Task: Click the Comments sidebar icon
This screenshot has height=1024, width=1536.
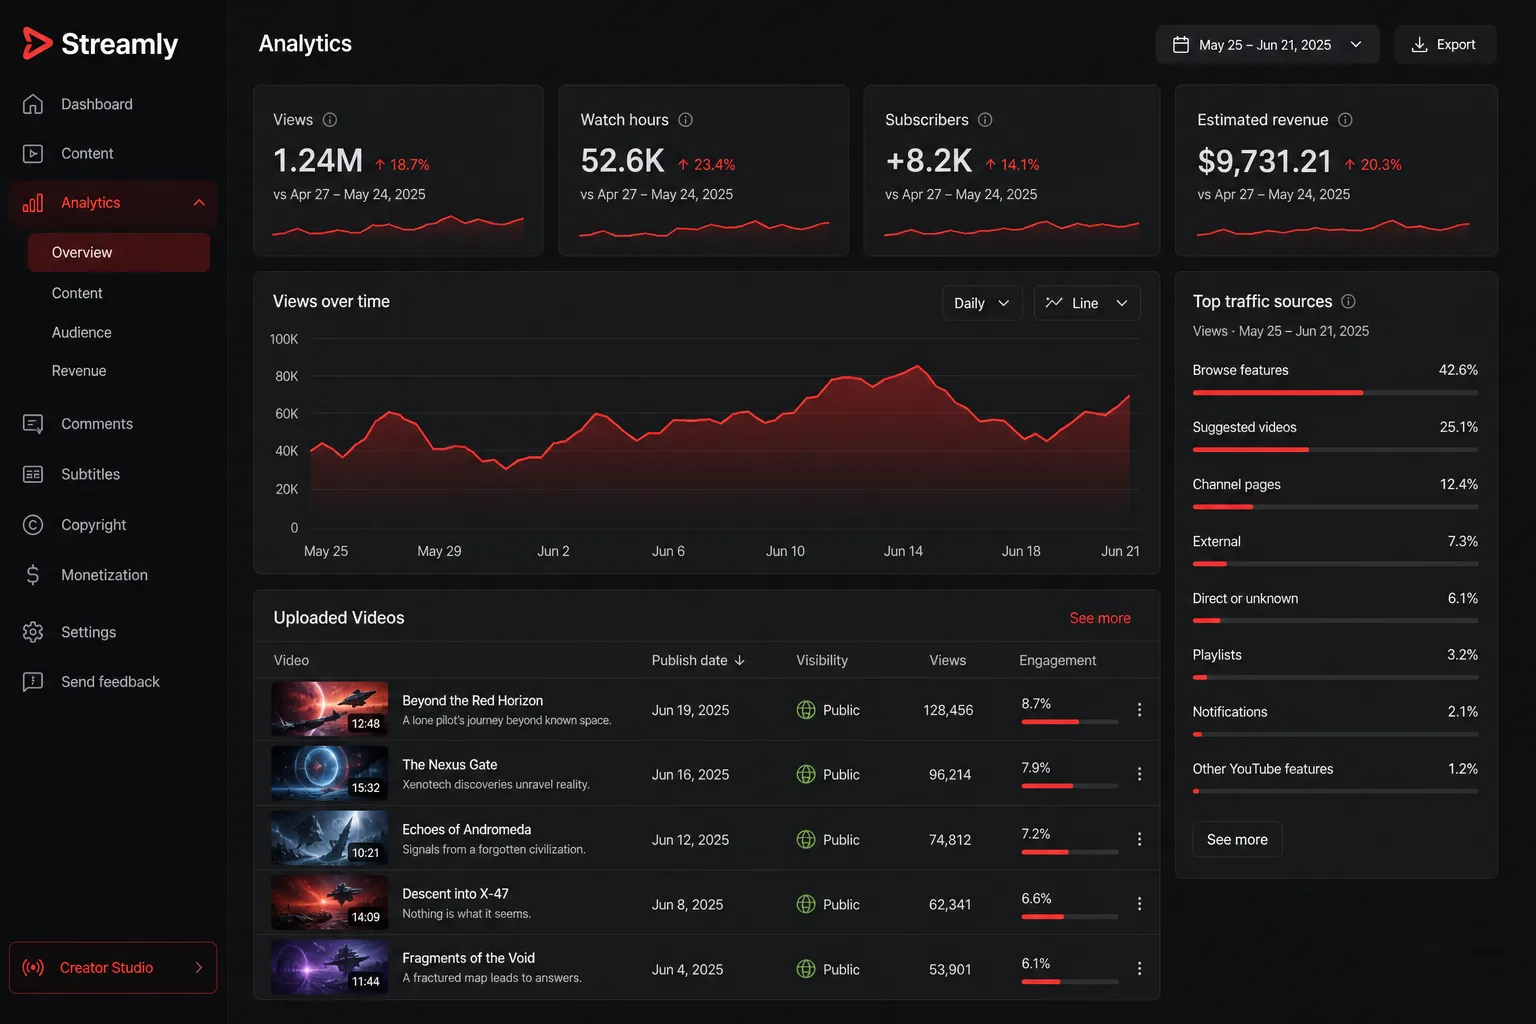Action: (x=33, y=424)
